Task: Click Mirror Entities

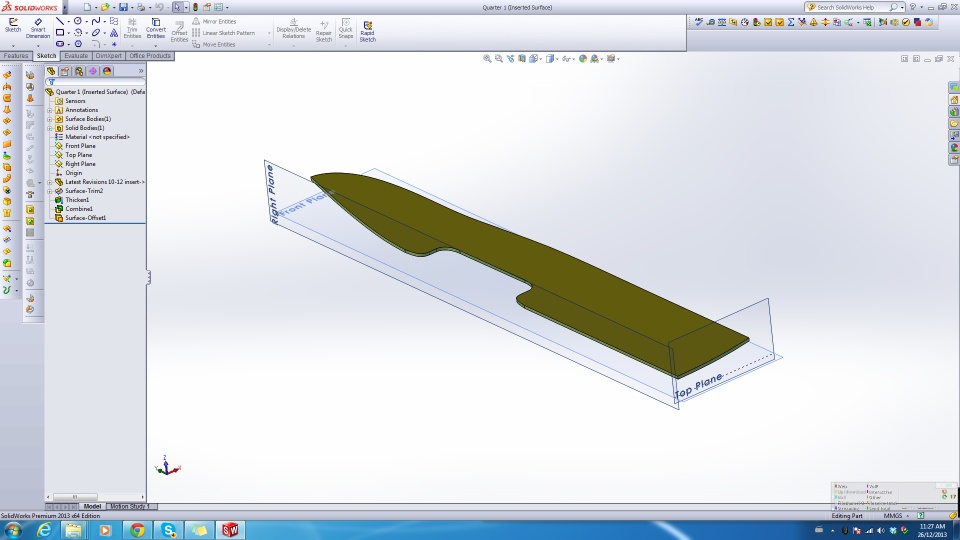Action: (x=214, y=21)
